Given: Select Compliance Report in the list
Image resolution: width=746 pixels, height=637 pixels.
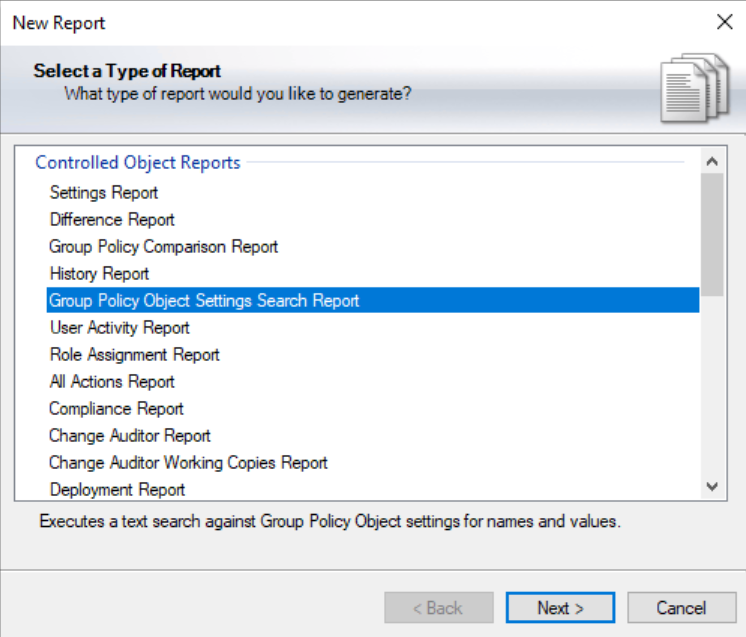Looking at the screenshot, I should point(117,409).
